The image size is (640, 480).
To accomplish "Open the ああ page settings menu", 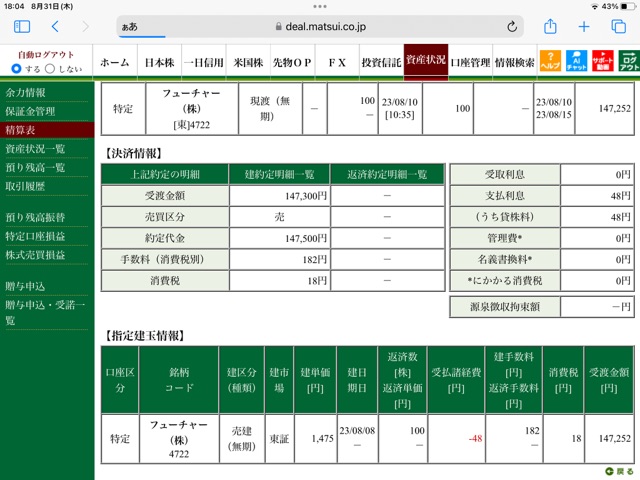I will pyautogui.click(x=129, y=27).
